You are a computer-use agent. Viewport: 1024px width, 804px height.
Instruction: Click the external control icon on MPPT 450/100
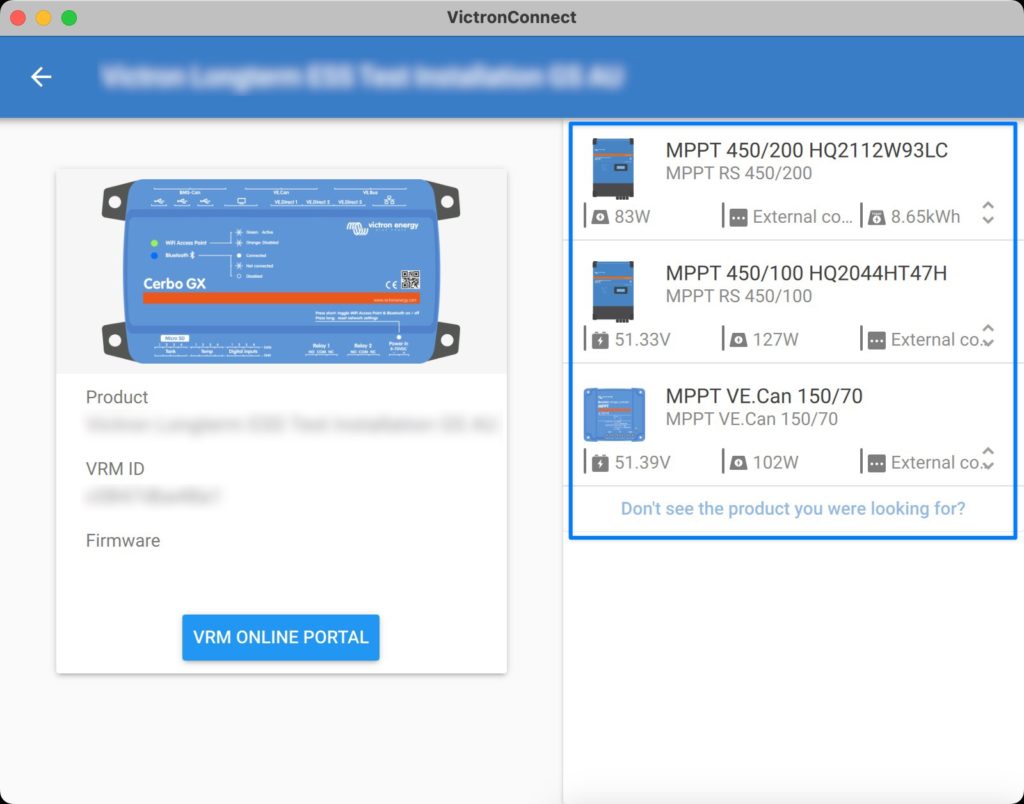click(875, 339)
